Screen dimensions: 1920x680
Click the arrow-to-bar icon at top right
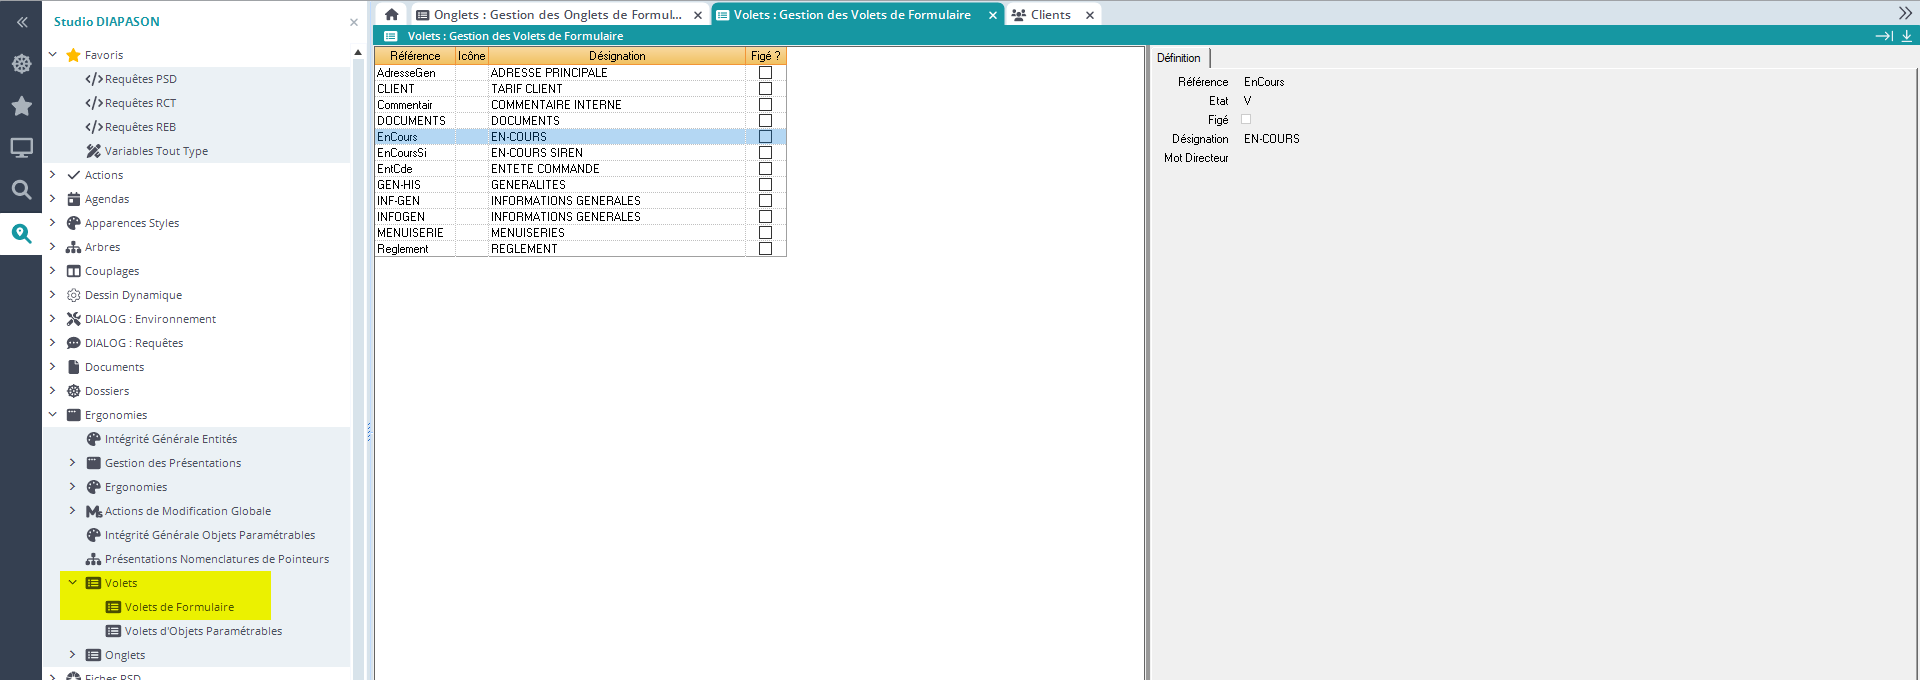point(1883,36)
